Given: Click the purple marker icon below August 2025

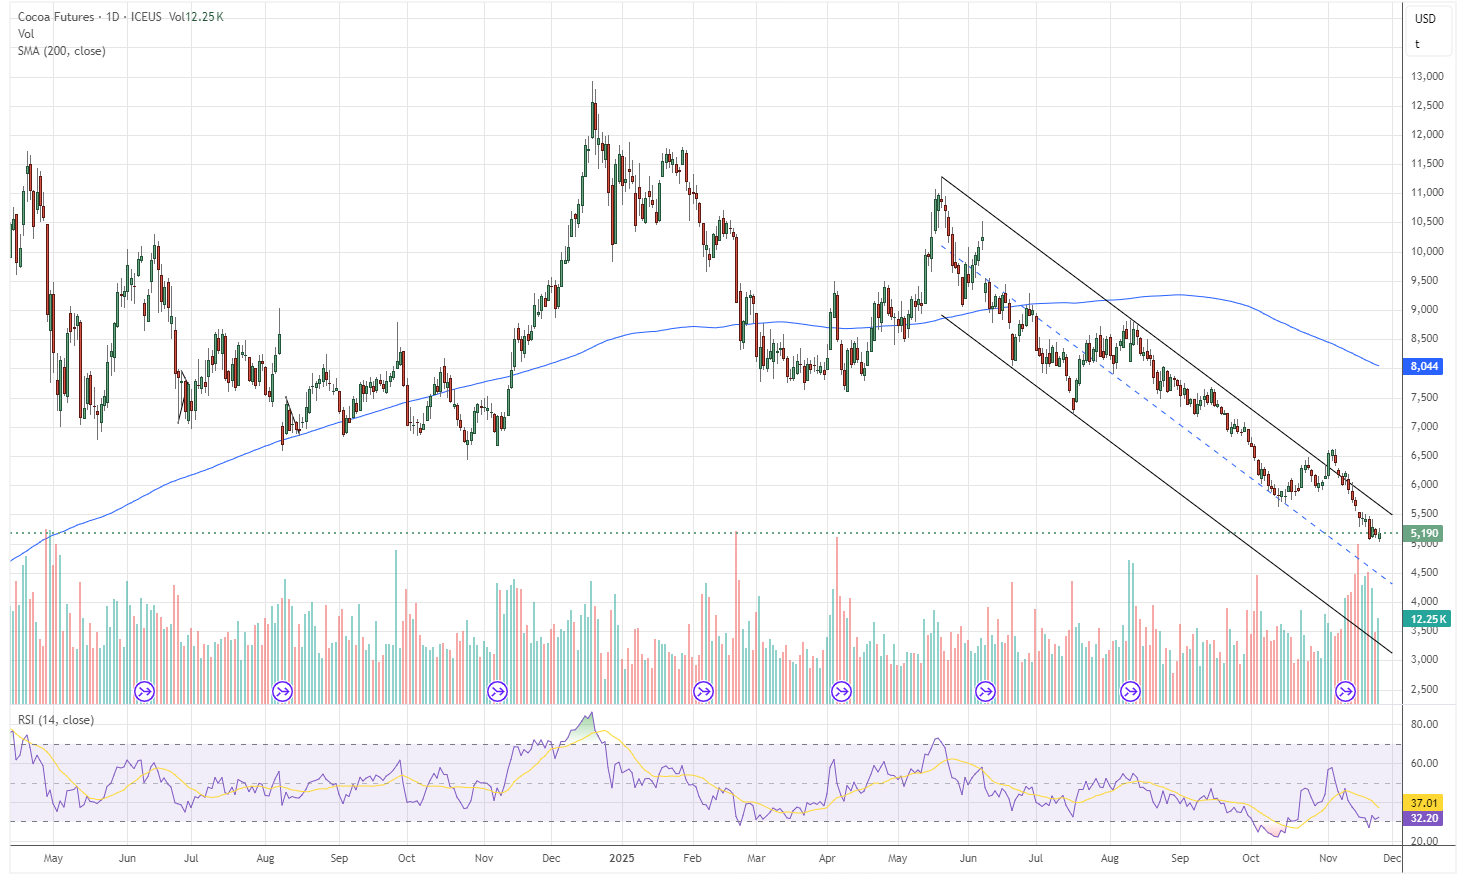Looking at the screenshot, I should (1130, 689).
